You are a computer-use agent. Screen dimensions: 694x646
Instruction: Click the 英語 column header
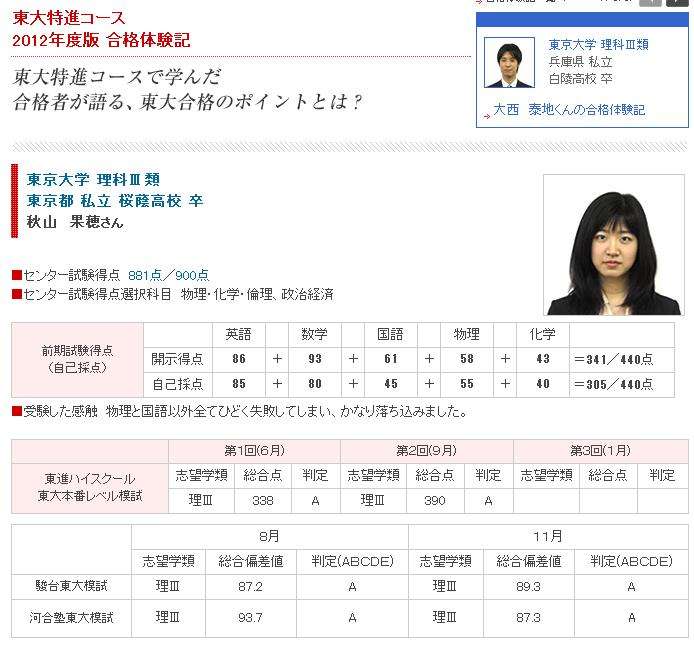[239, 334]
